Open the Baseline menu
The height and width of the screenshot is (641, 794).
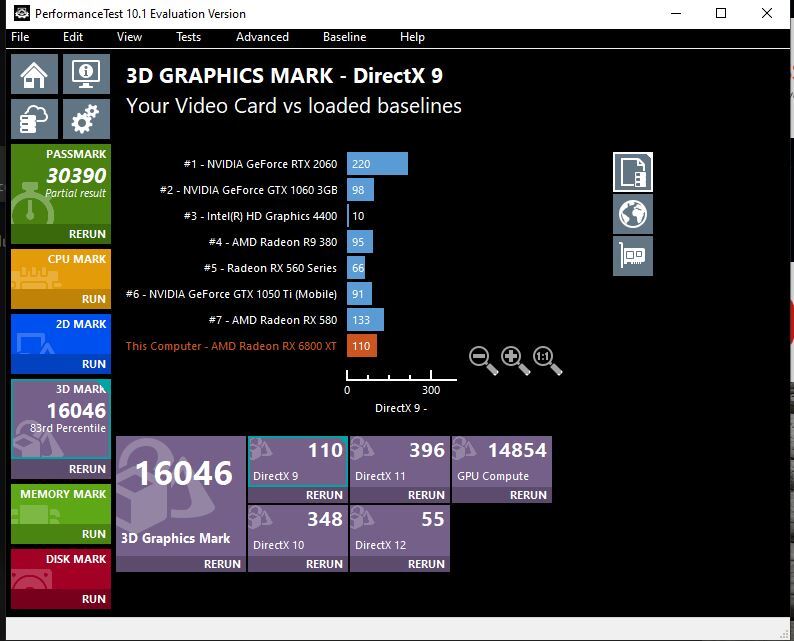coord(344,37)
